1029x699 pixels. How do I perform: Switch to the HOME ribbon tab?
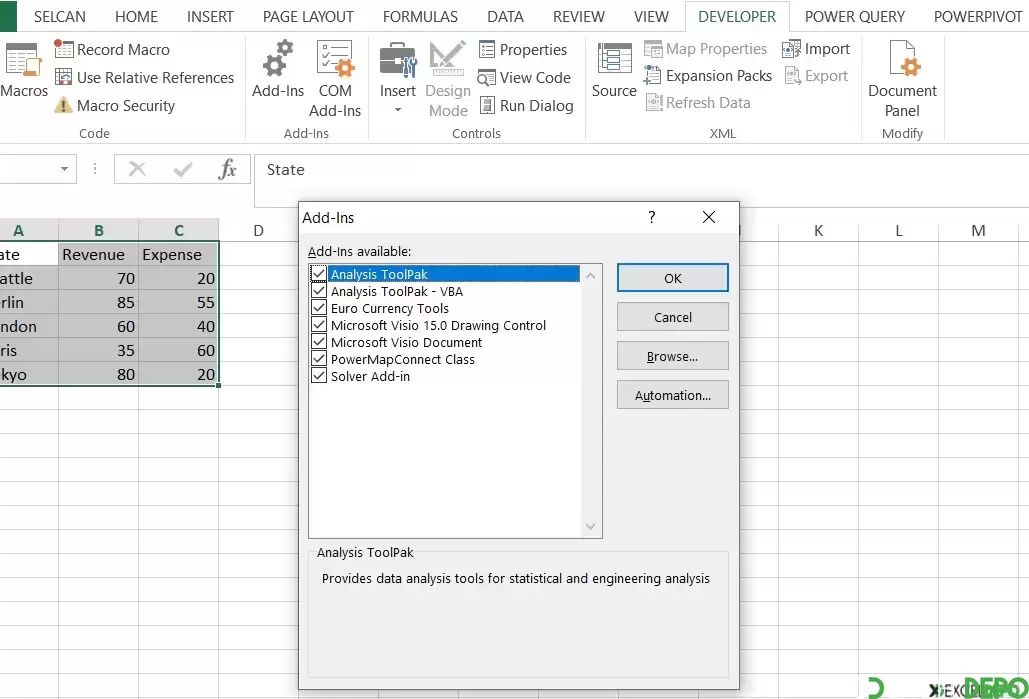pyautogui.click(x=136, y=16)
